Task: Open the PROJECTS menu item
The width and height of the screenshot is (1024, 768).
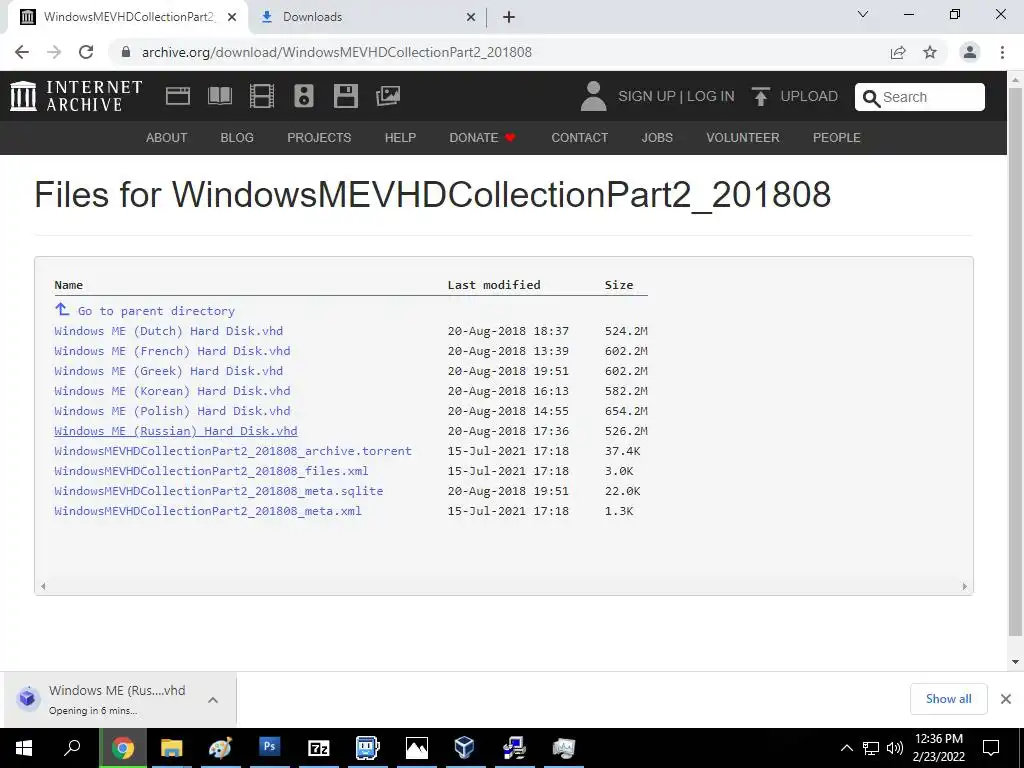Action: point(319,138)
